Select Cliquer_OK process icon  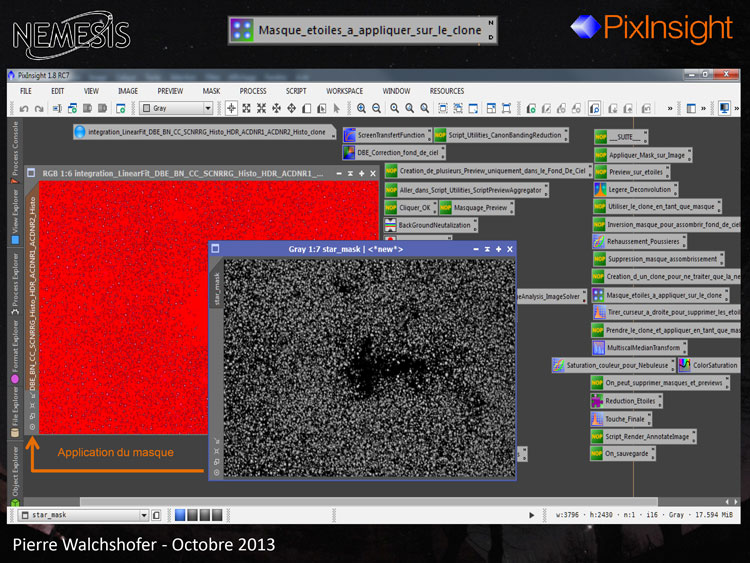[411, 208]
